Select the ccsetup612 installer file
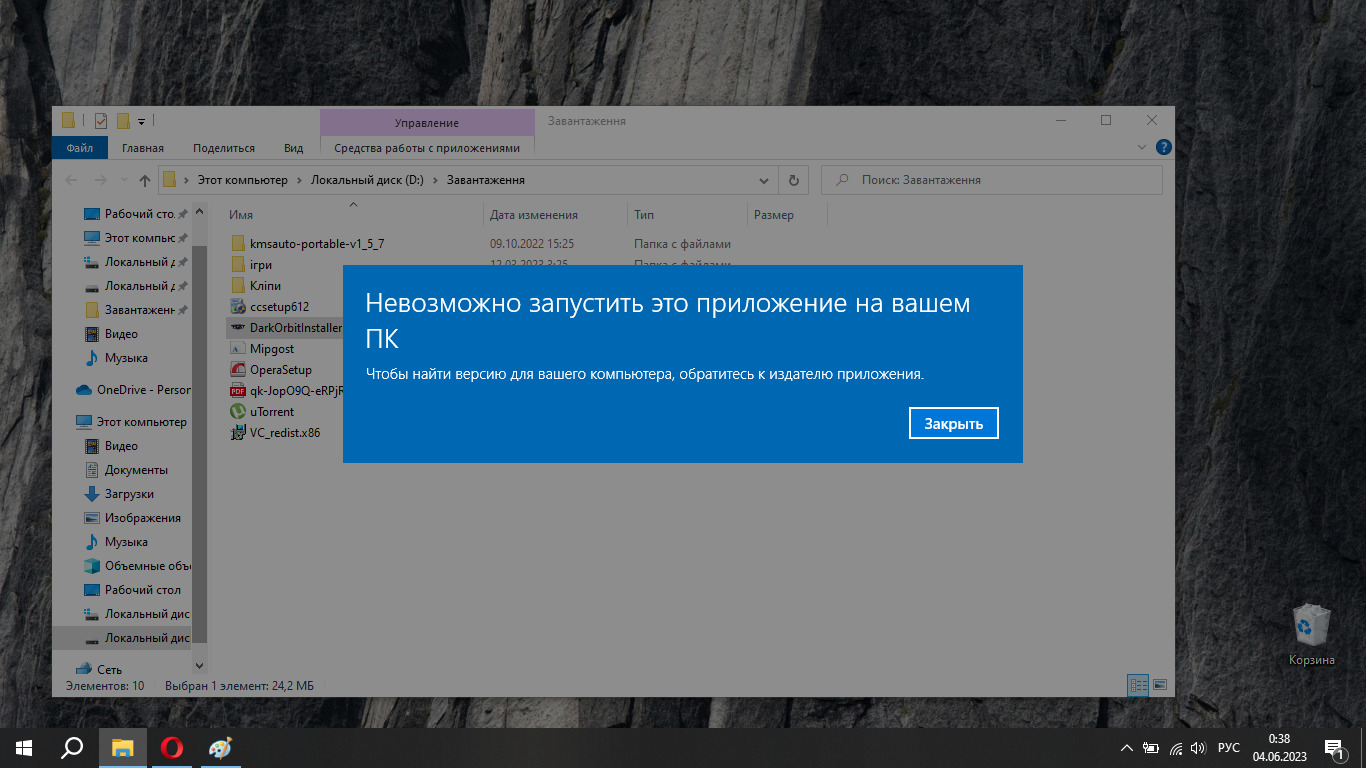Viewport: 1366px width, 768px height. (279, 306)
